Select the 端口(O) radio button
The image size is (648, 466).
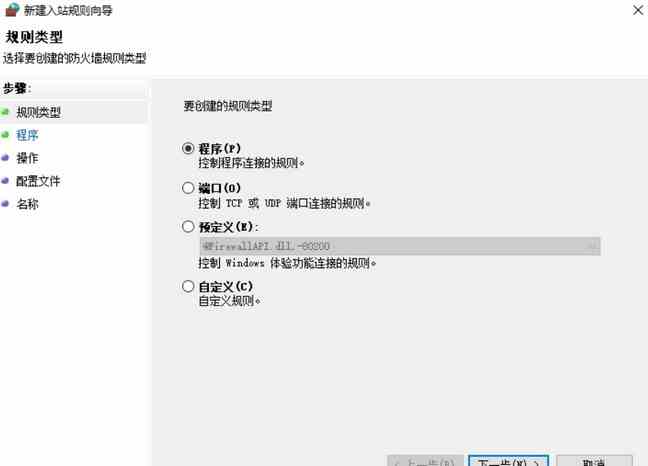[188, 188]
